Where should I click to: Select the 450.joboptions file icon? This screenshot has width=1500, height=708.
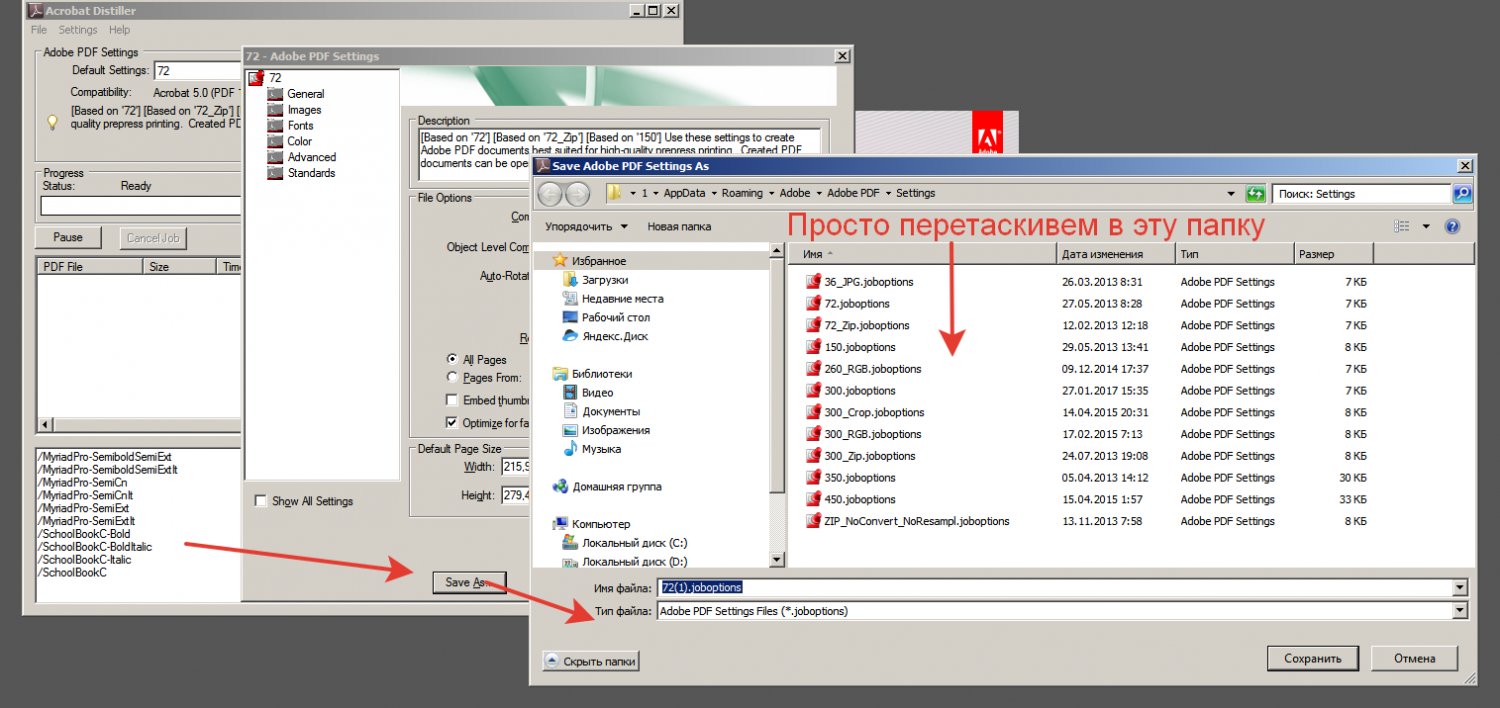(813, 499)
